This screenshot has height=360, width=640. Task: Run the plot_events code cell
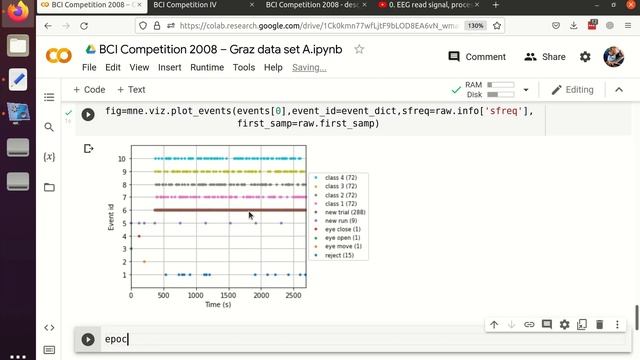tap(88, 114)
